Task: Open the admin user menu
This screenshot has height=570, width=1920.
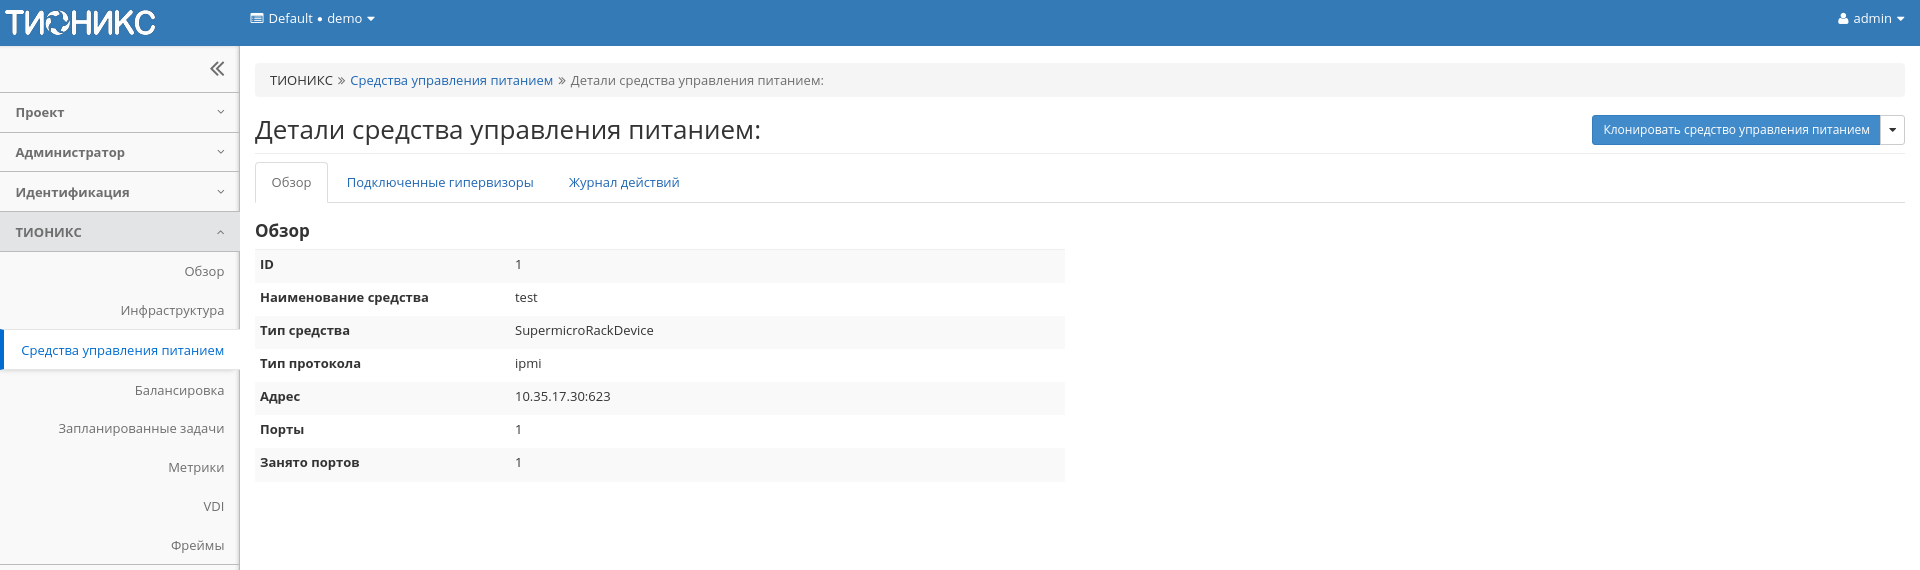Action: click(x=1870, y=19)
